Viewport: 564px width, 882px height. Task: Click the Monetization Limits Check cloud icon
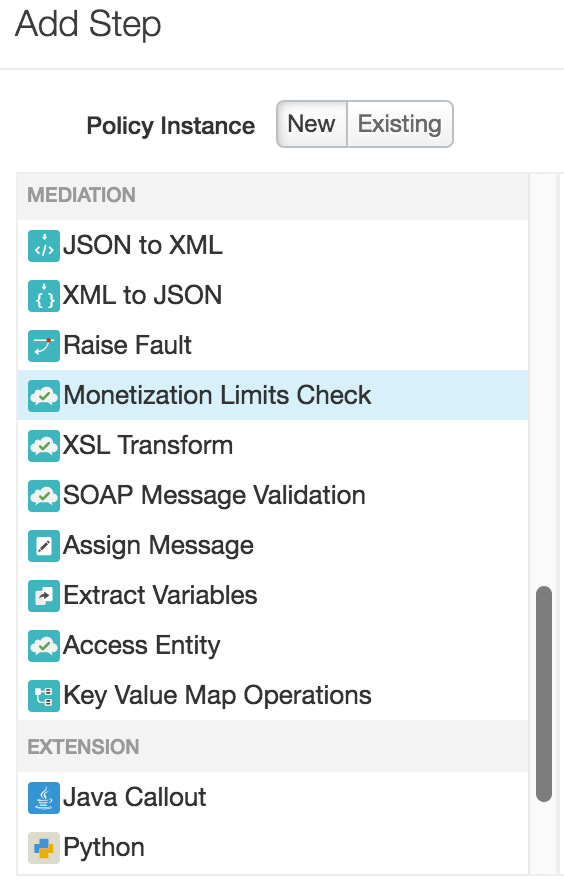44,396
